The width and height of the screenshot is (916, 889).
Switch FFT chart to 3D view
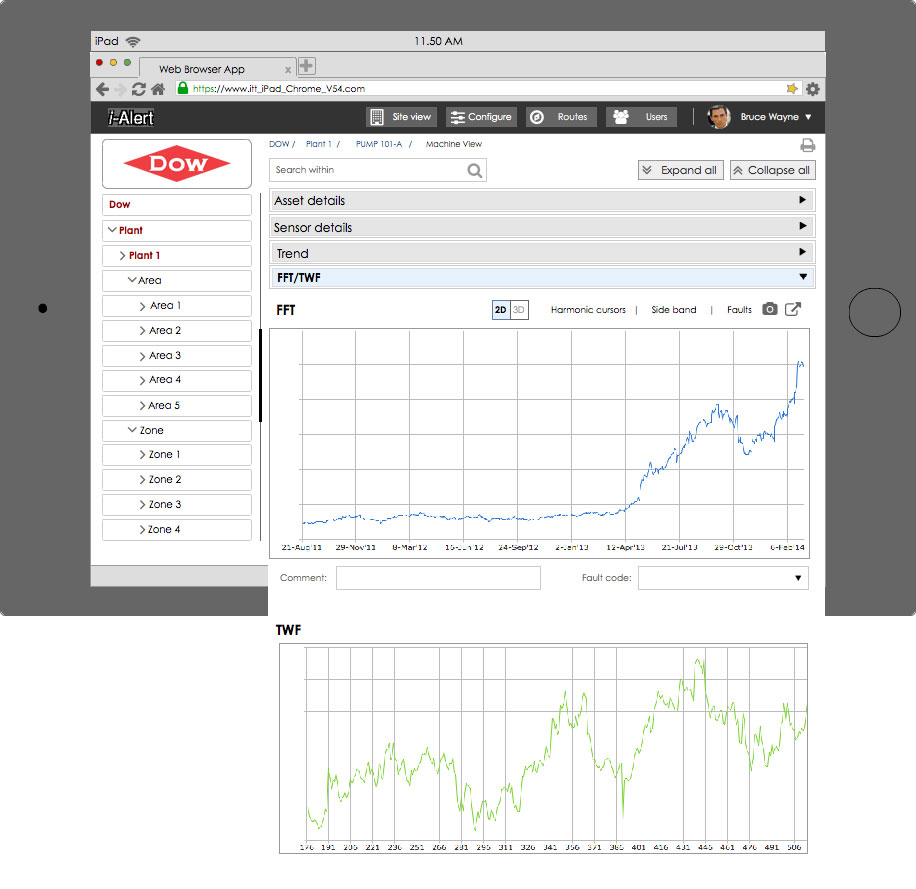click(519, 310)
